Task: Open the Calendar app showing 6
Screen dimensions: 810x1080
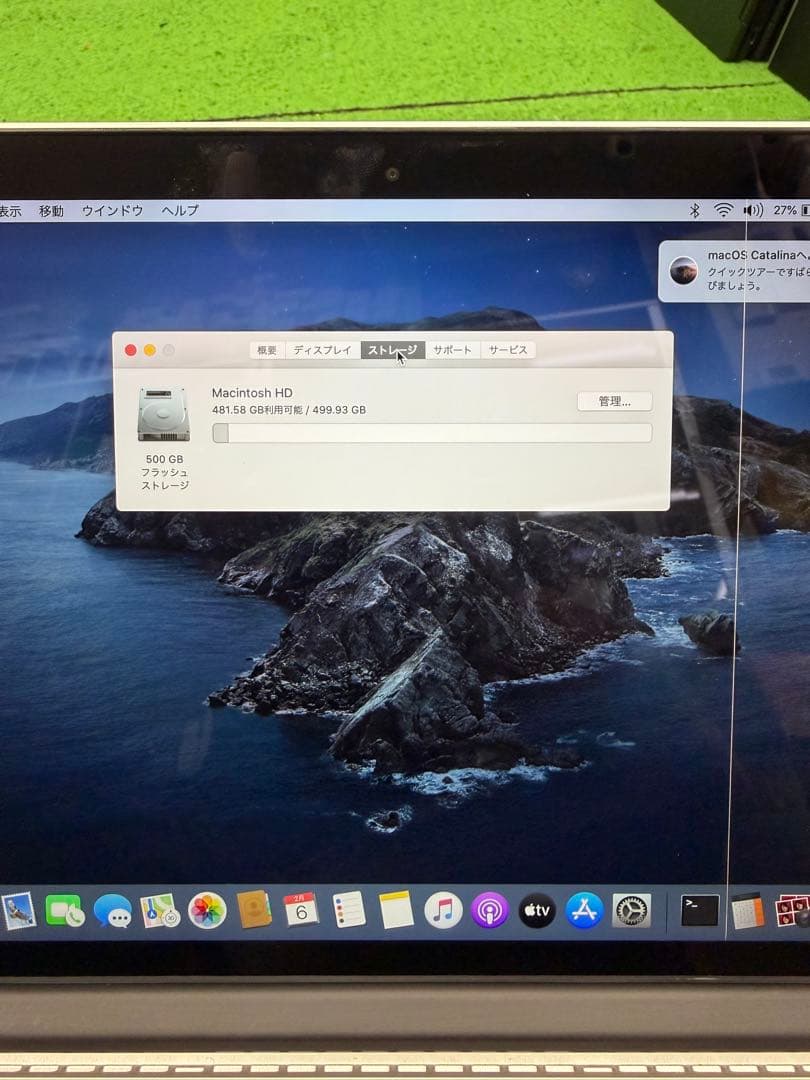Action: (301, 910)
